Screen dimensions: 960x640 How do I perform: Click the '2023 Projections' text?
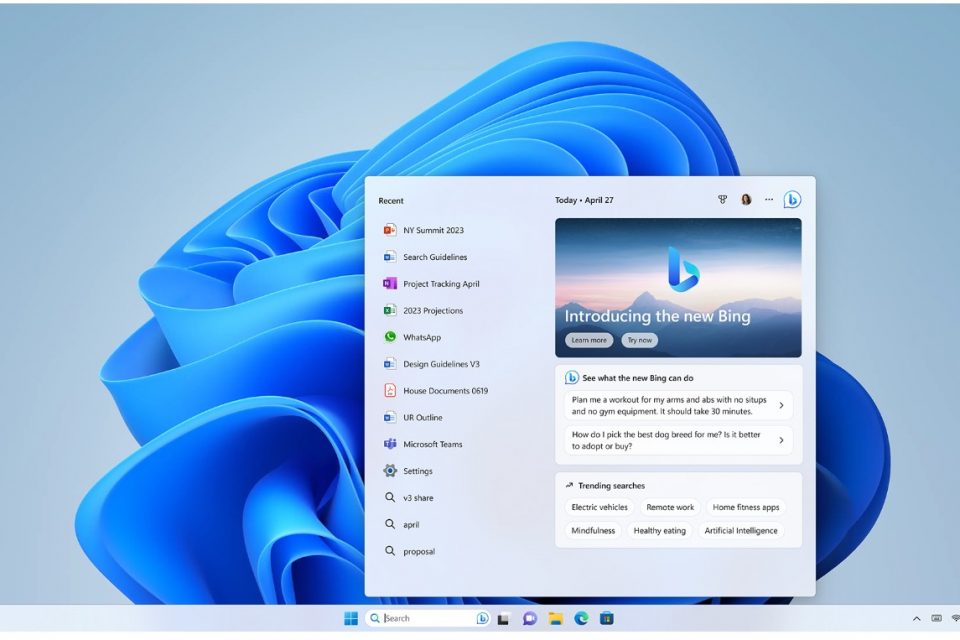(x=433, y=311)
